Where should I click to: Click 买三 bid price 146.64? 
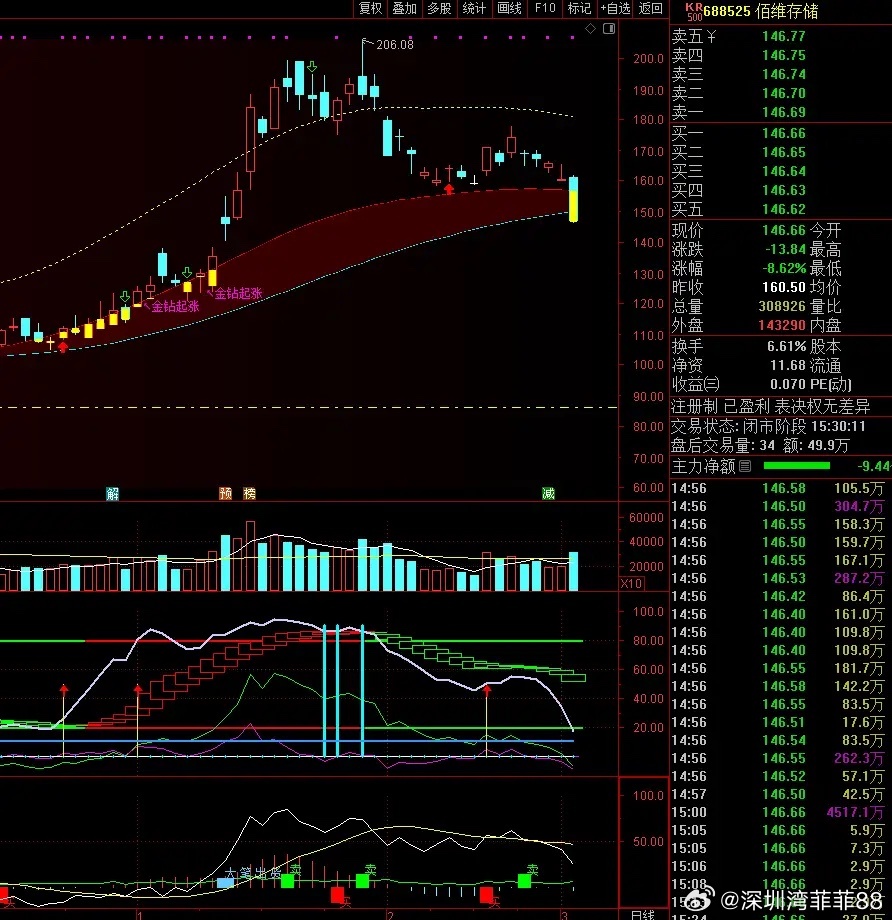(x=783, y=171)
